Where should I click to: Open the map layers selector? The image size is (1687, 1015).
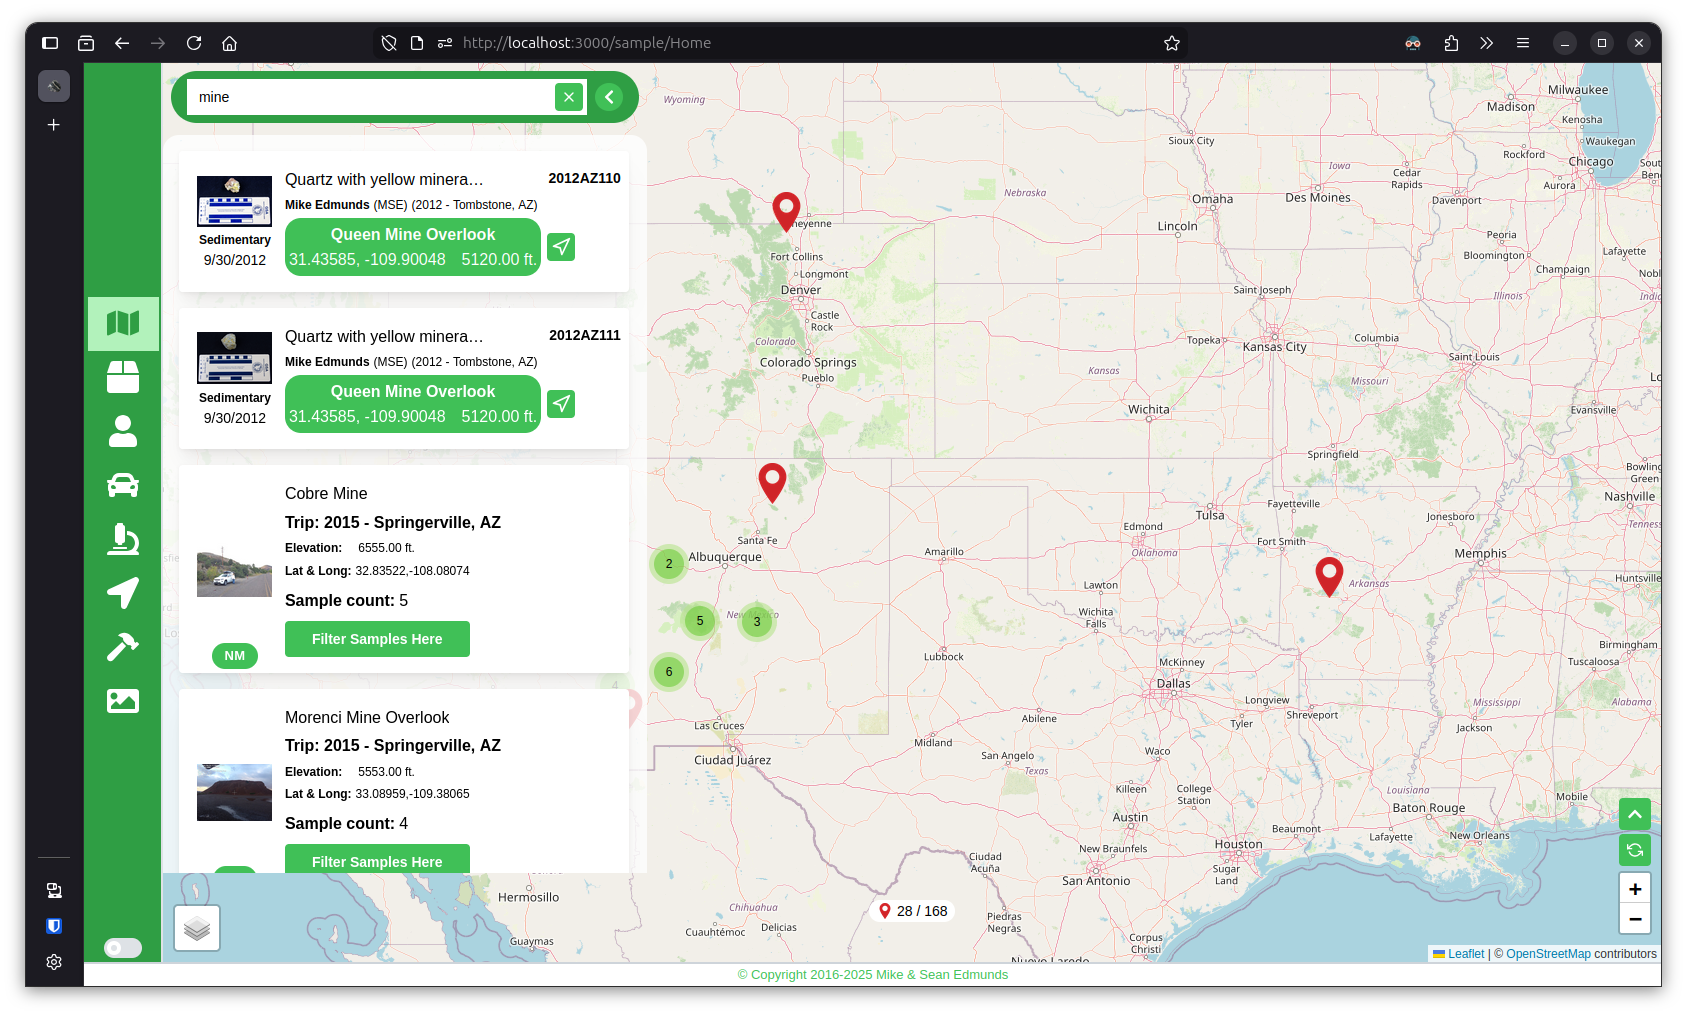pos(197,928)
